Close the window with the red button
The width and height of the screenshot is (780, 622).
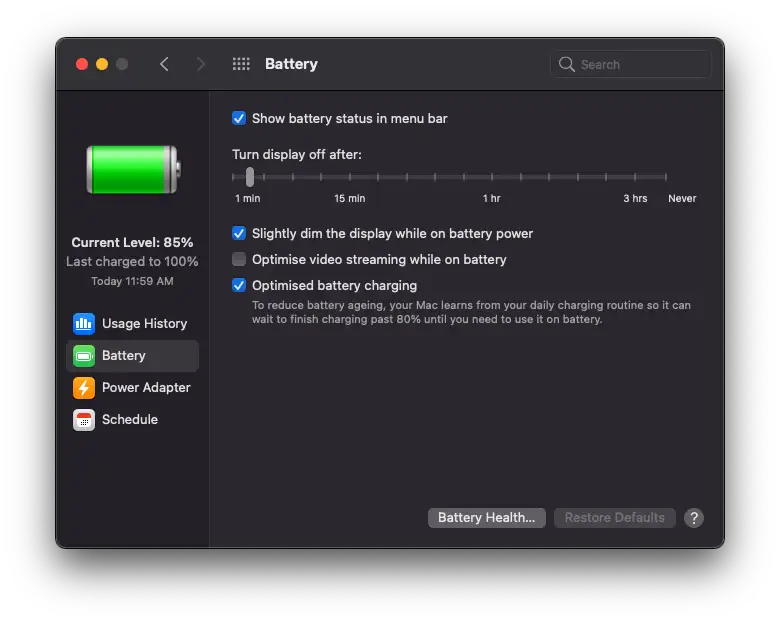pos(82,64)
